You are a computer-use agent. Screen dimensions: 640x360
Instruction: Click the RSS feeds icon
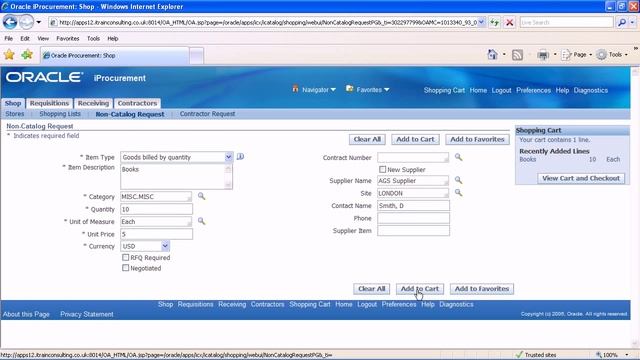point(517,55)
